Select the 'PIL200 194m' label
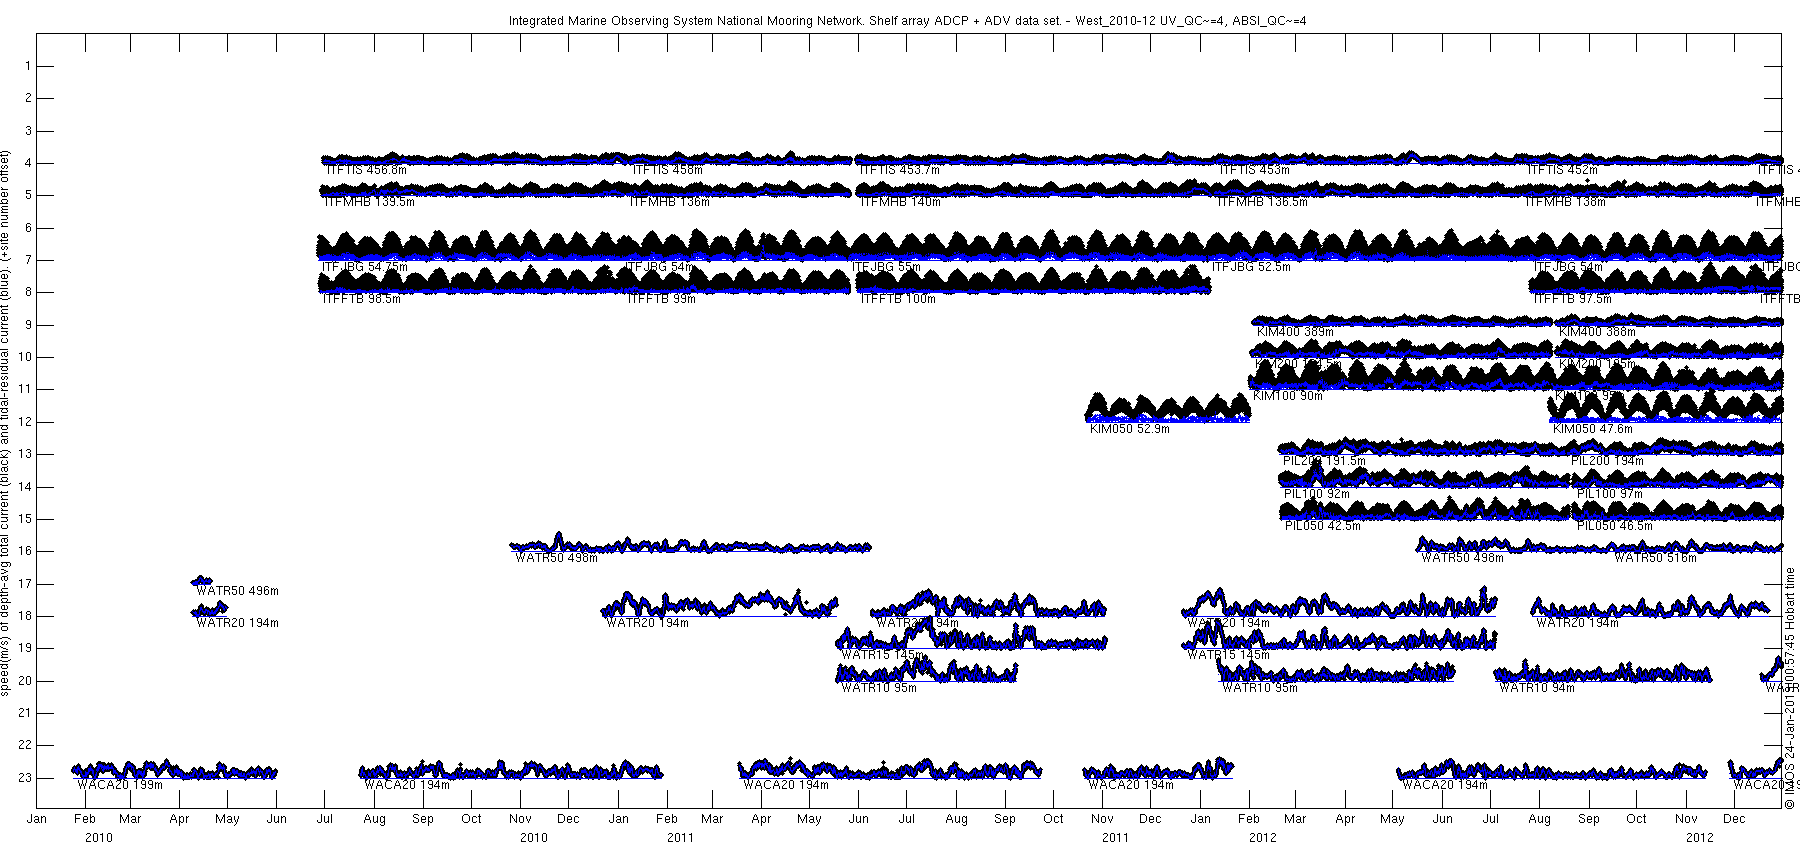 click(1607, 461)
